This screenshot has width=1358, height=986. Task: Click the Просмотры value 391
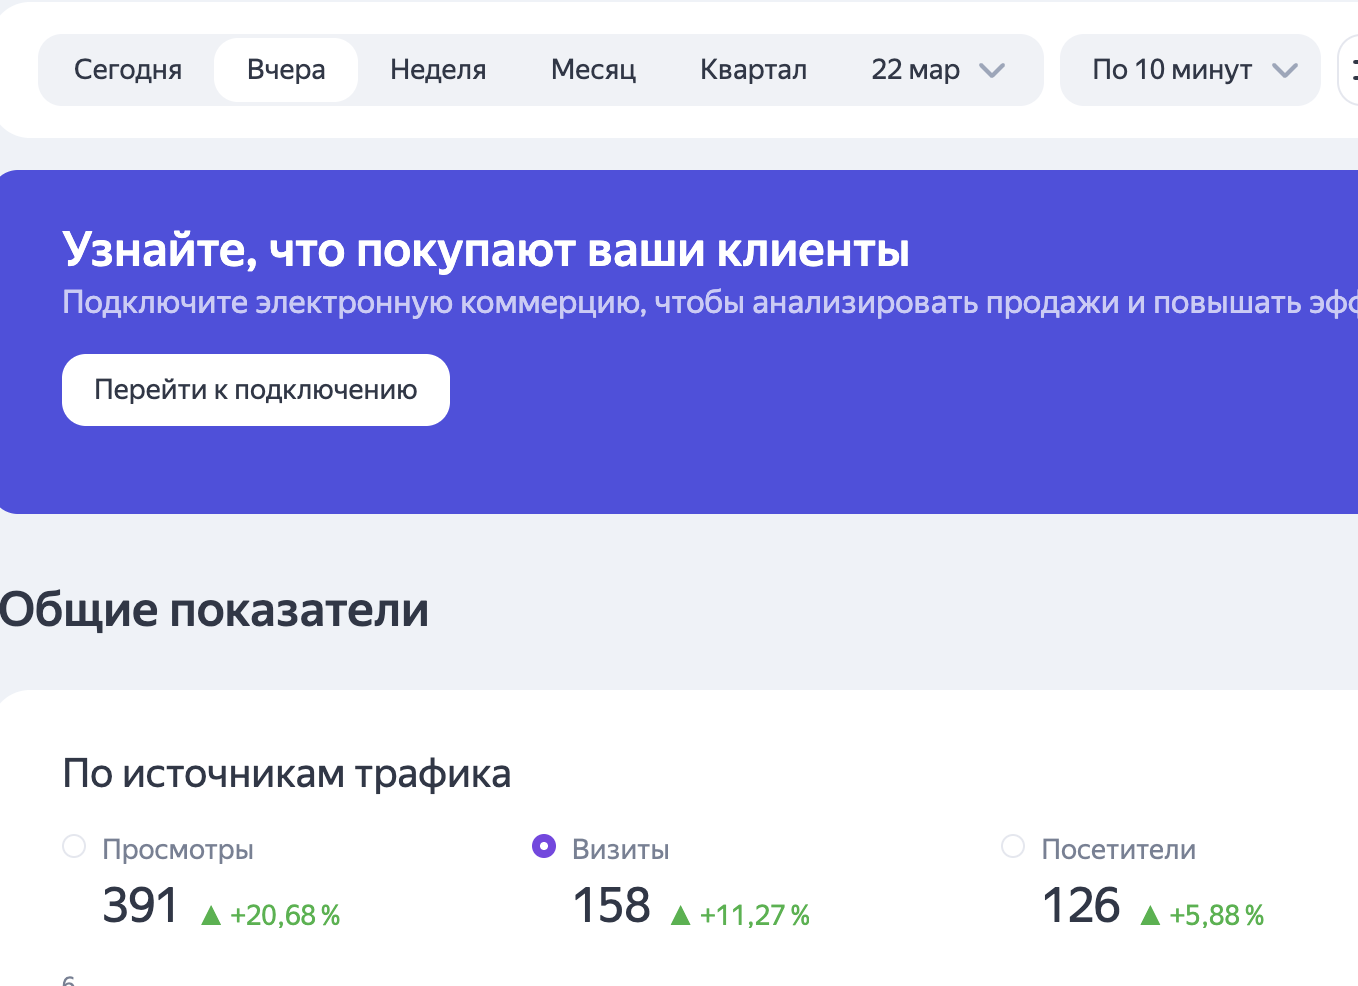pyautogui.click(x=140, y=906)
